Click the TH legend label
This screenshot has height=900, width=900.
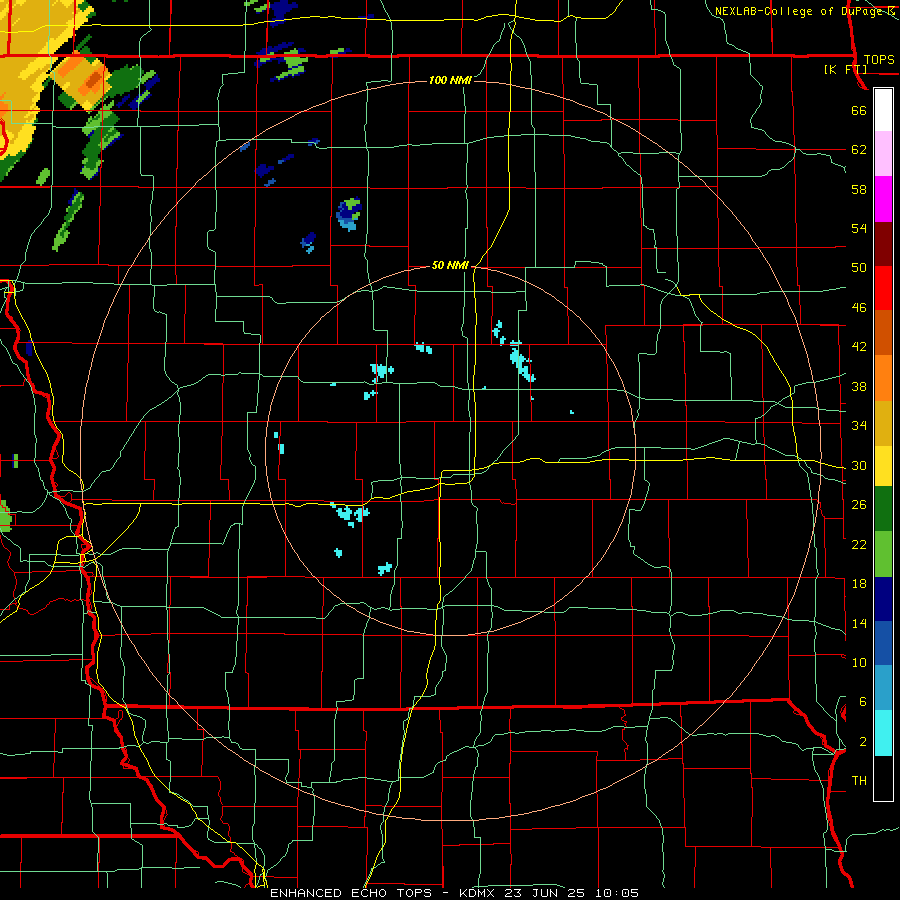coord(859,781)
